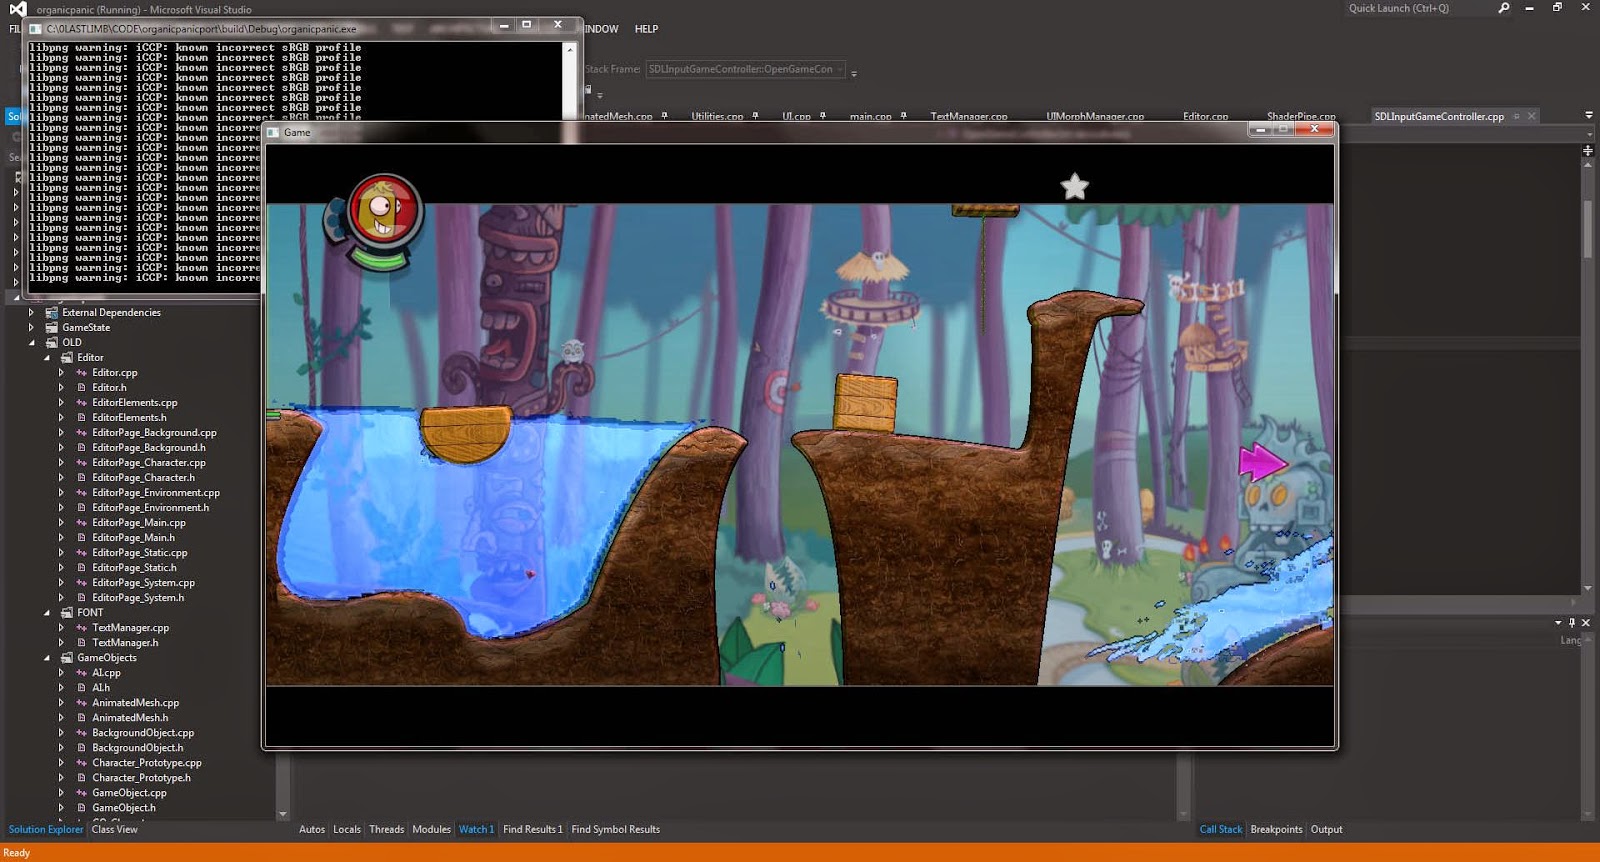Collapse the OLD folder in the tree
Screen dimensions: 1600x862
pos(32,343)
